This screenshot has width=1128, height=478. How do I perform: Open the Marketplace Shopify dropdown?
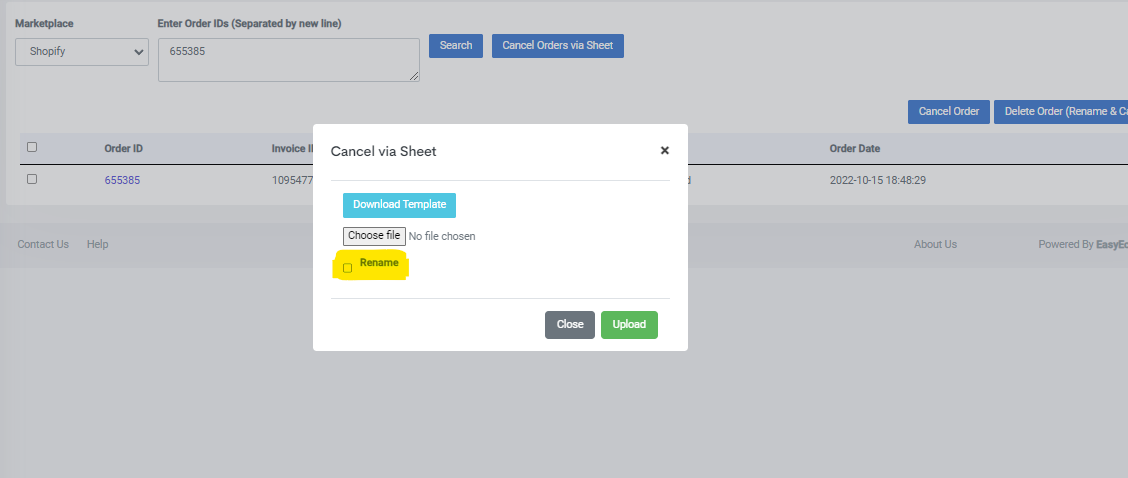[82, 52]
